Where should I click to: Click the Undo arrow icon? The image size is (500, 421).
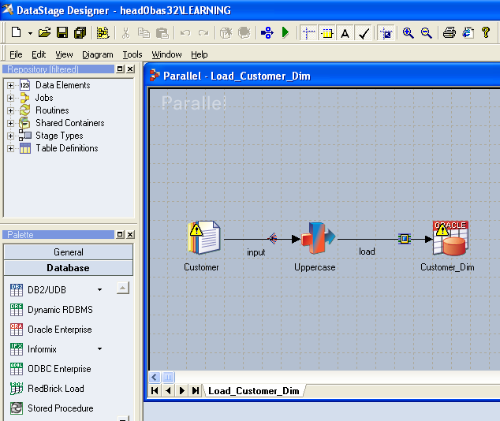(x=185, y=33)
